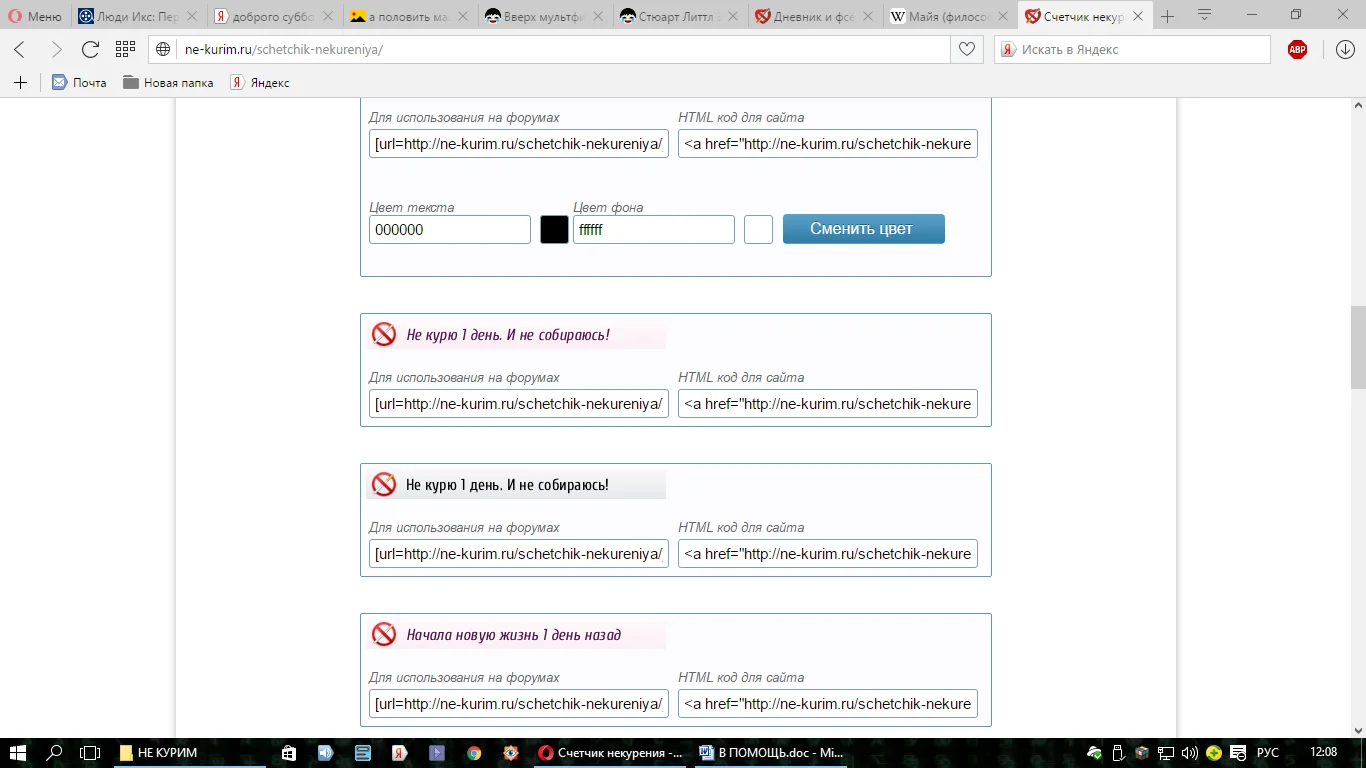Select forum code under gray Не курю banner
The image size is (1366, 768).
519,553
